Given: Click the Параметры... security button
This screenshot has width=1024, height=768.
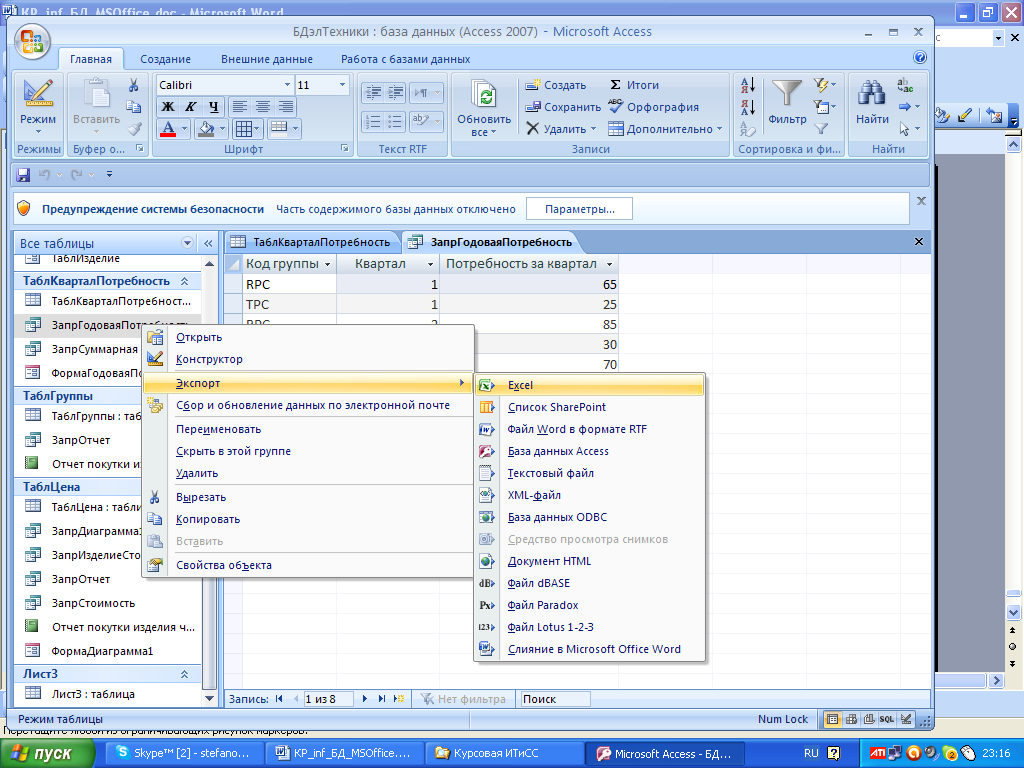Looking at the screenshot, I should click(579, 209).
